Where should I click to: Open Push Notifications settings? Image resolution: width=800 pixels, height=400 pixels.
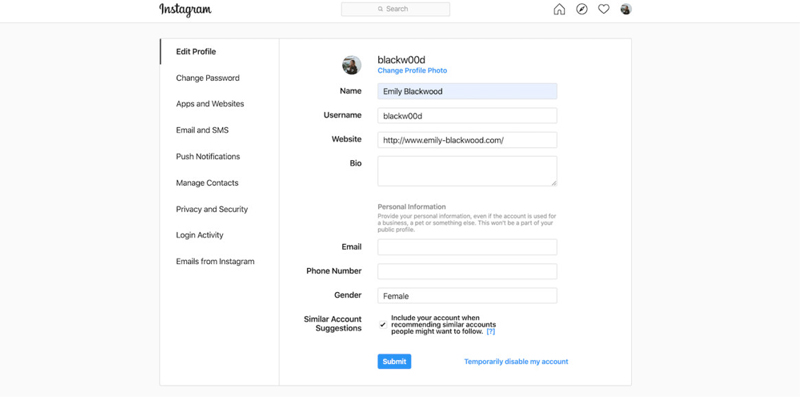(208, 157)
